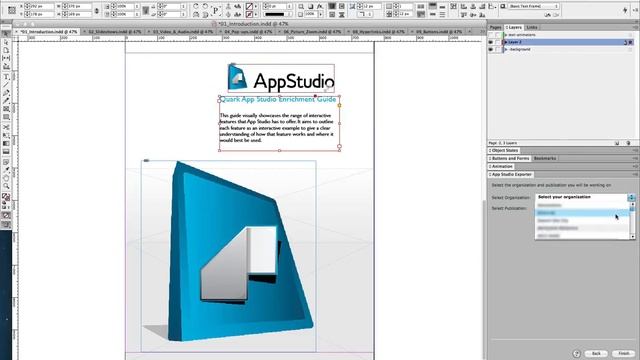Click the rotate 90° clockwise icon

196,6
